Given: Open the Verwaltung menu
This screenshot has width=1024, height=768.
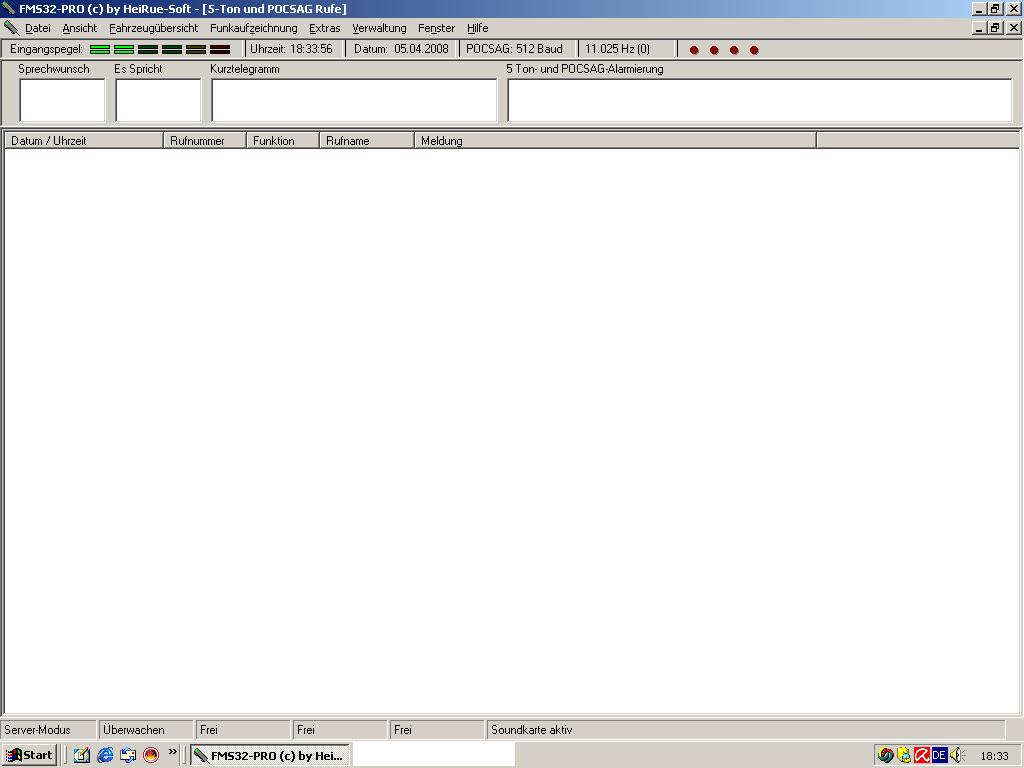Looking at the screenshot, I should click(379, 28).
